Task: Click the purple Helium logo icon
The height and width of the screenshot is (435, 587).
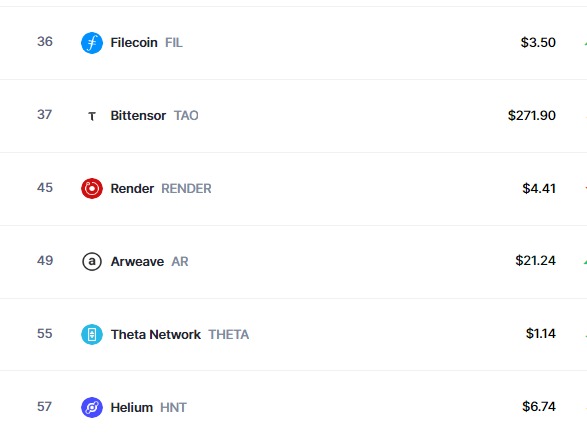Action: click(92, 407)
